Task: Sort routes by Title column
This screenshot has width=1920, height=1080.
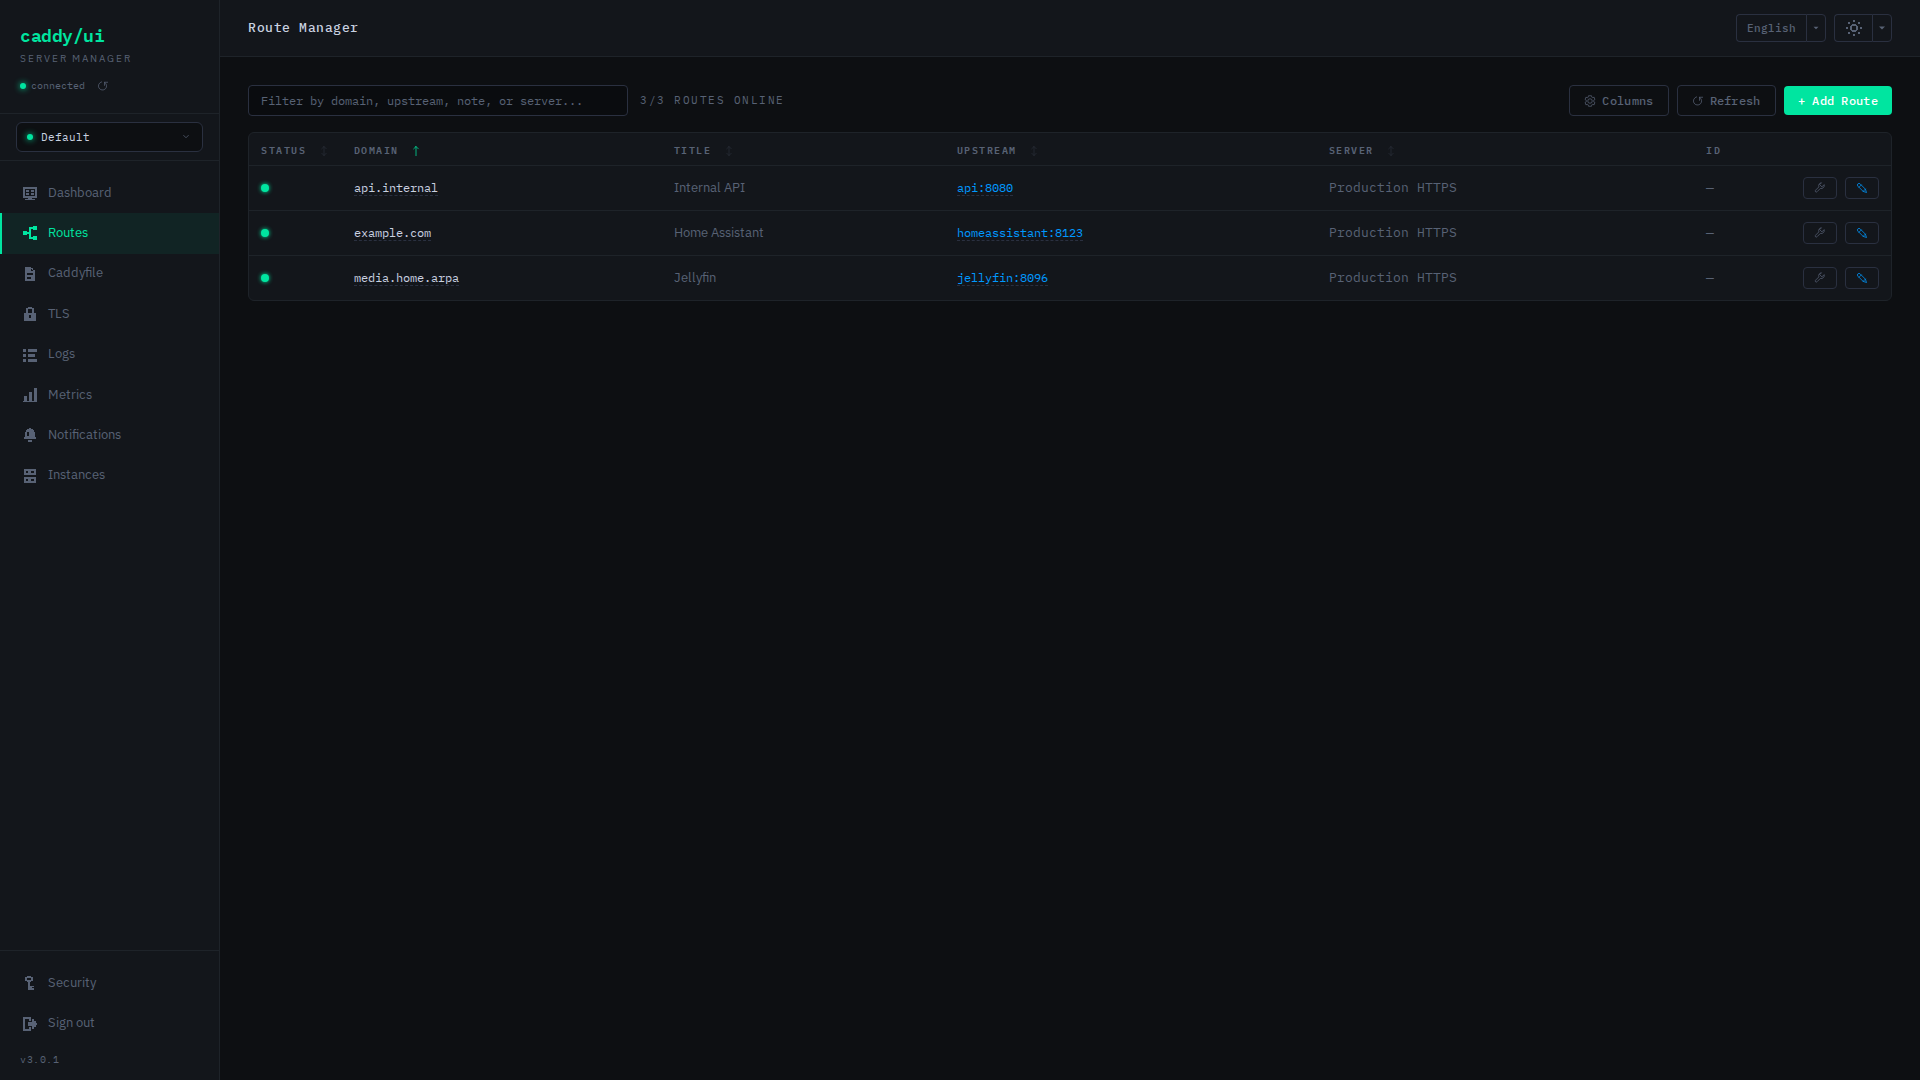Action: click(703, 151)
